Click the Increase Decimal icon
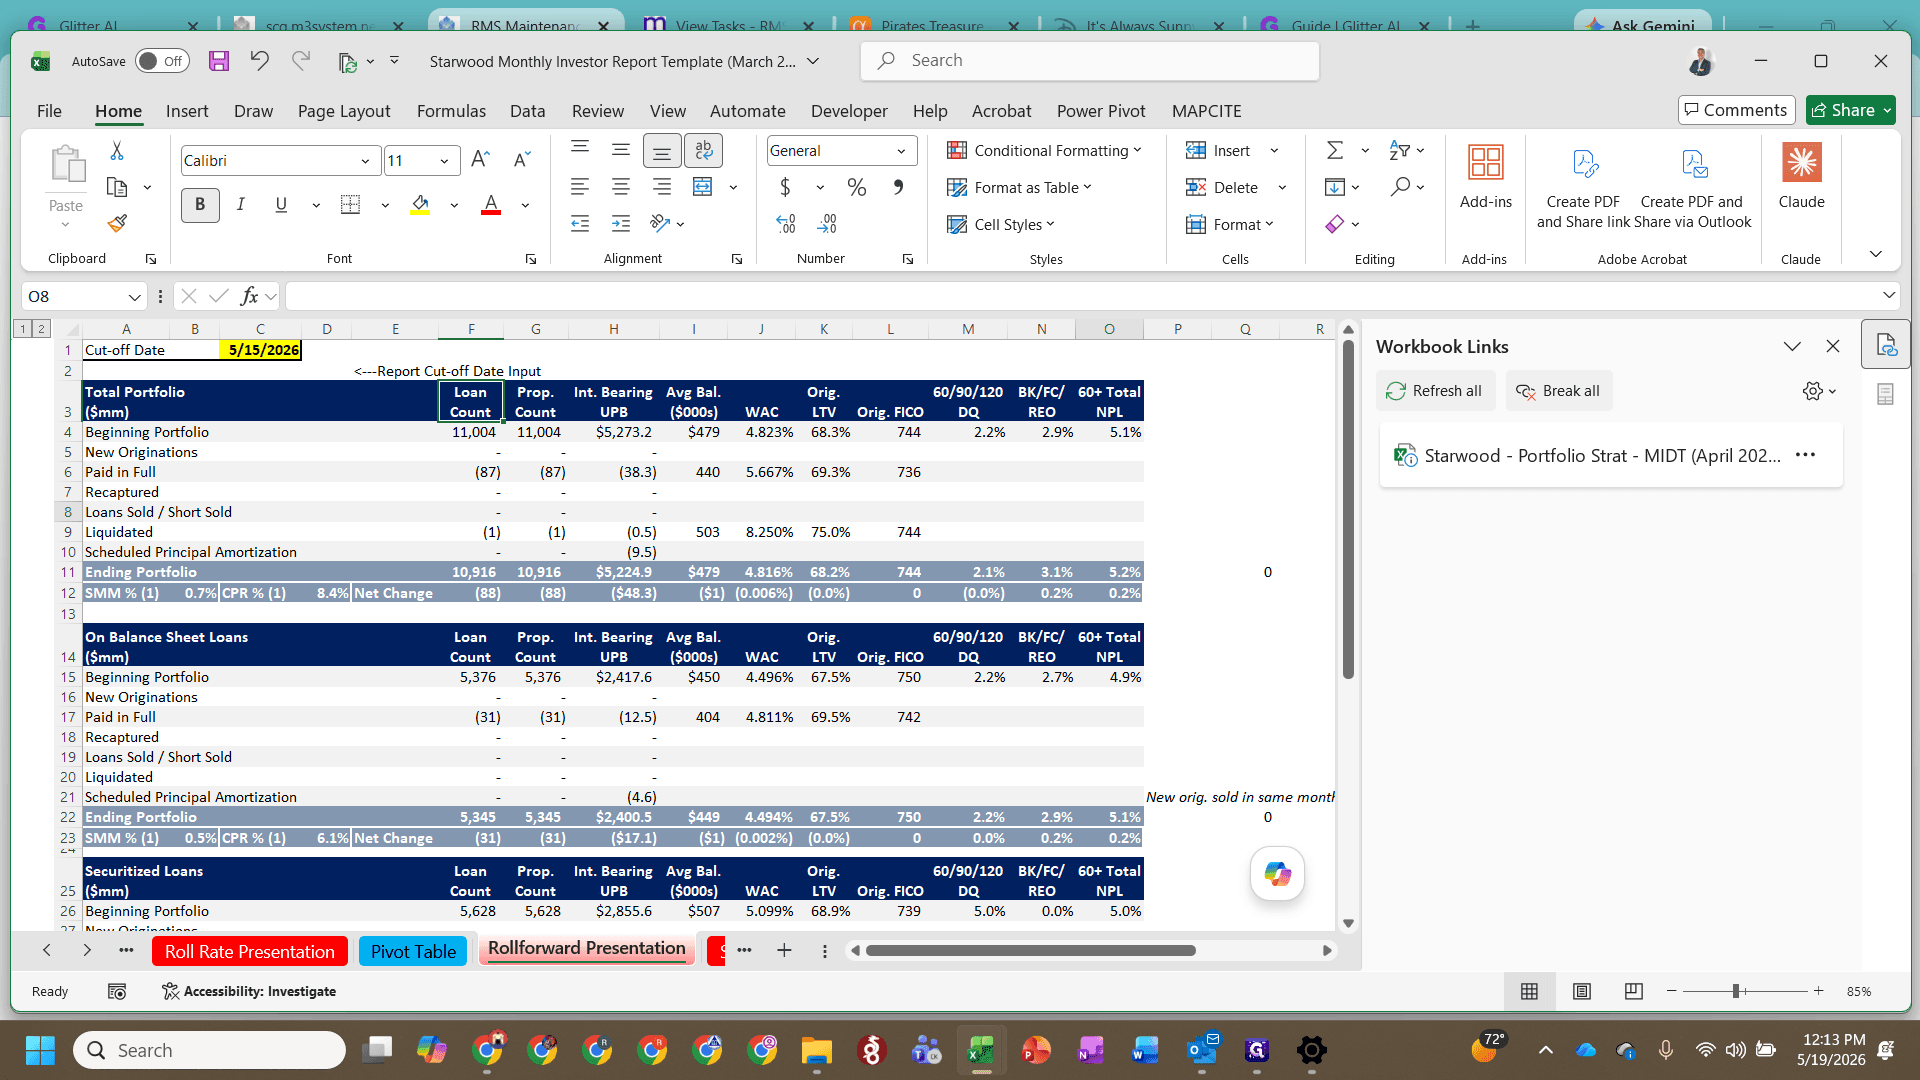 coord(786,224)
